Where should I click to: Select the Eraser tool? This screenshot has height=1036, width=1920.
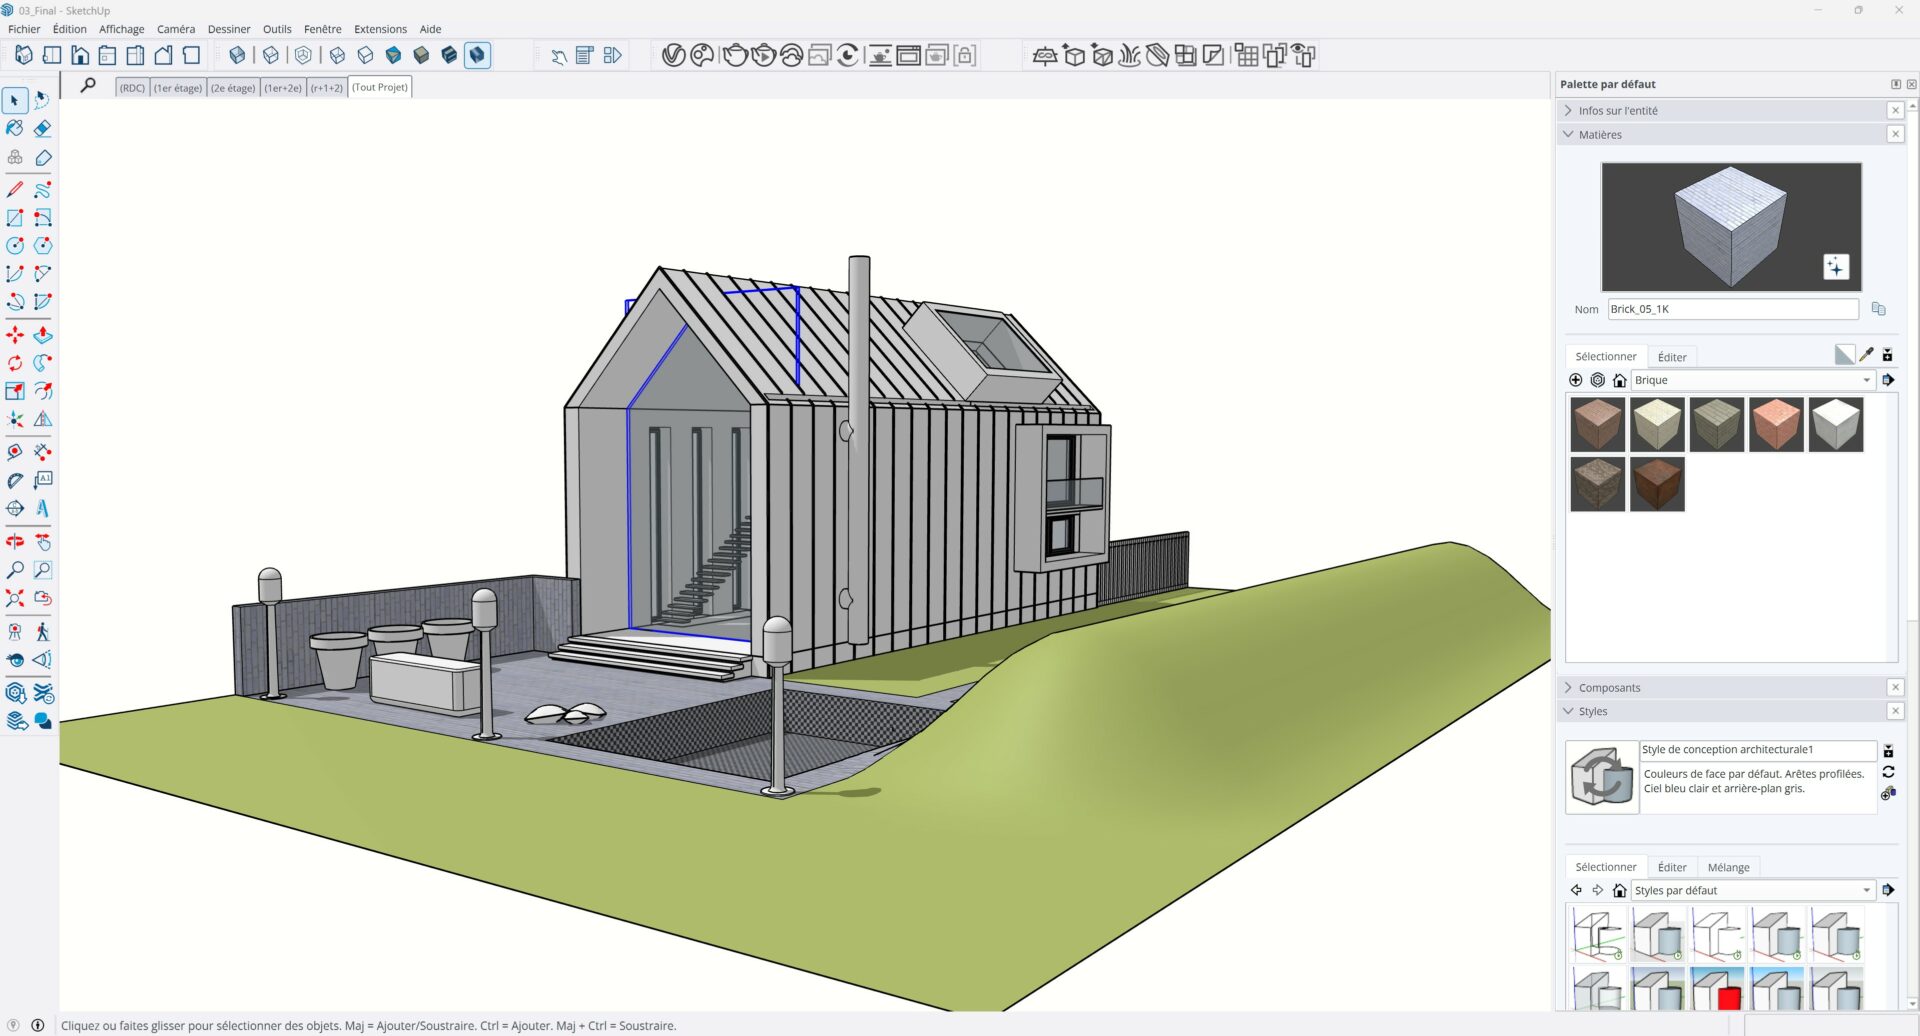pyautogui.click(x=42, y=129)
